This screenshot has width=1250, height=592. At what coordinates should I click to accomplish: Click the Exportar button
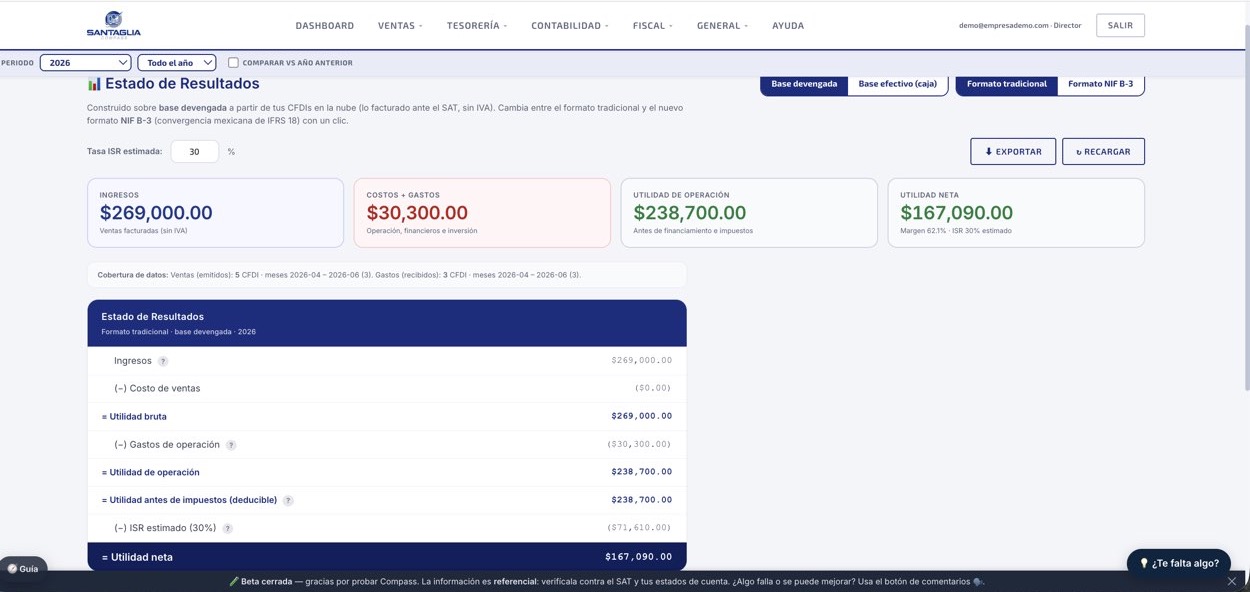(x=1013, y=152)
